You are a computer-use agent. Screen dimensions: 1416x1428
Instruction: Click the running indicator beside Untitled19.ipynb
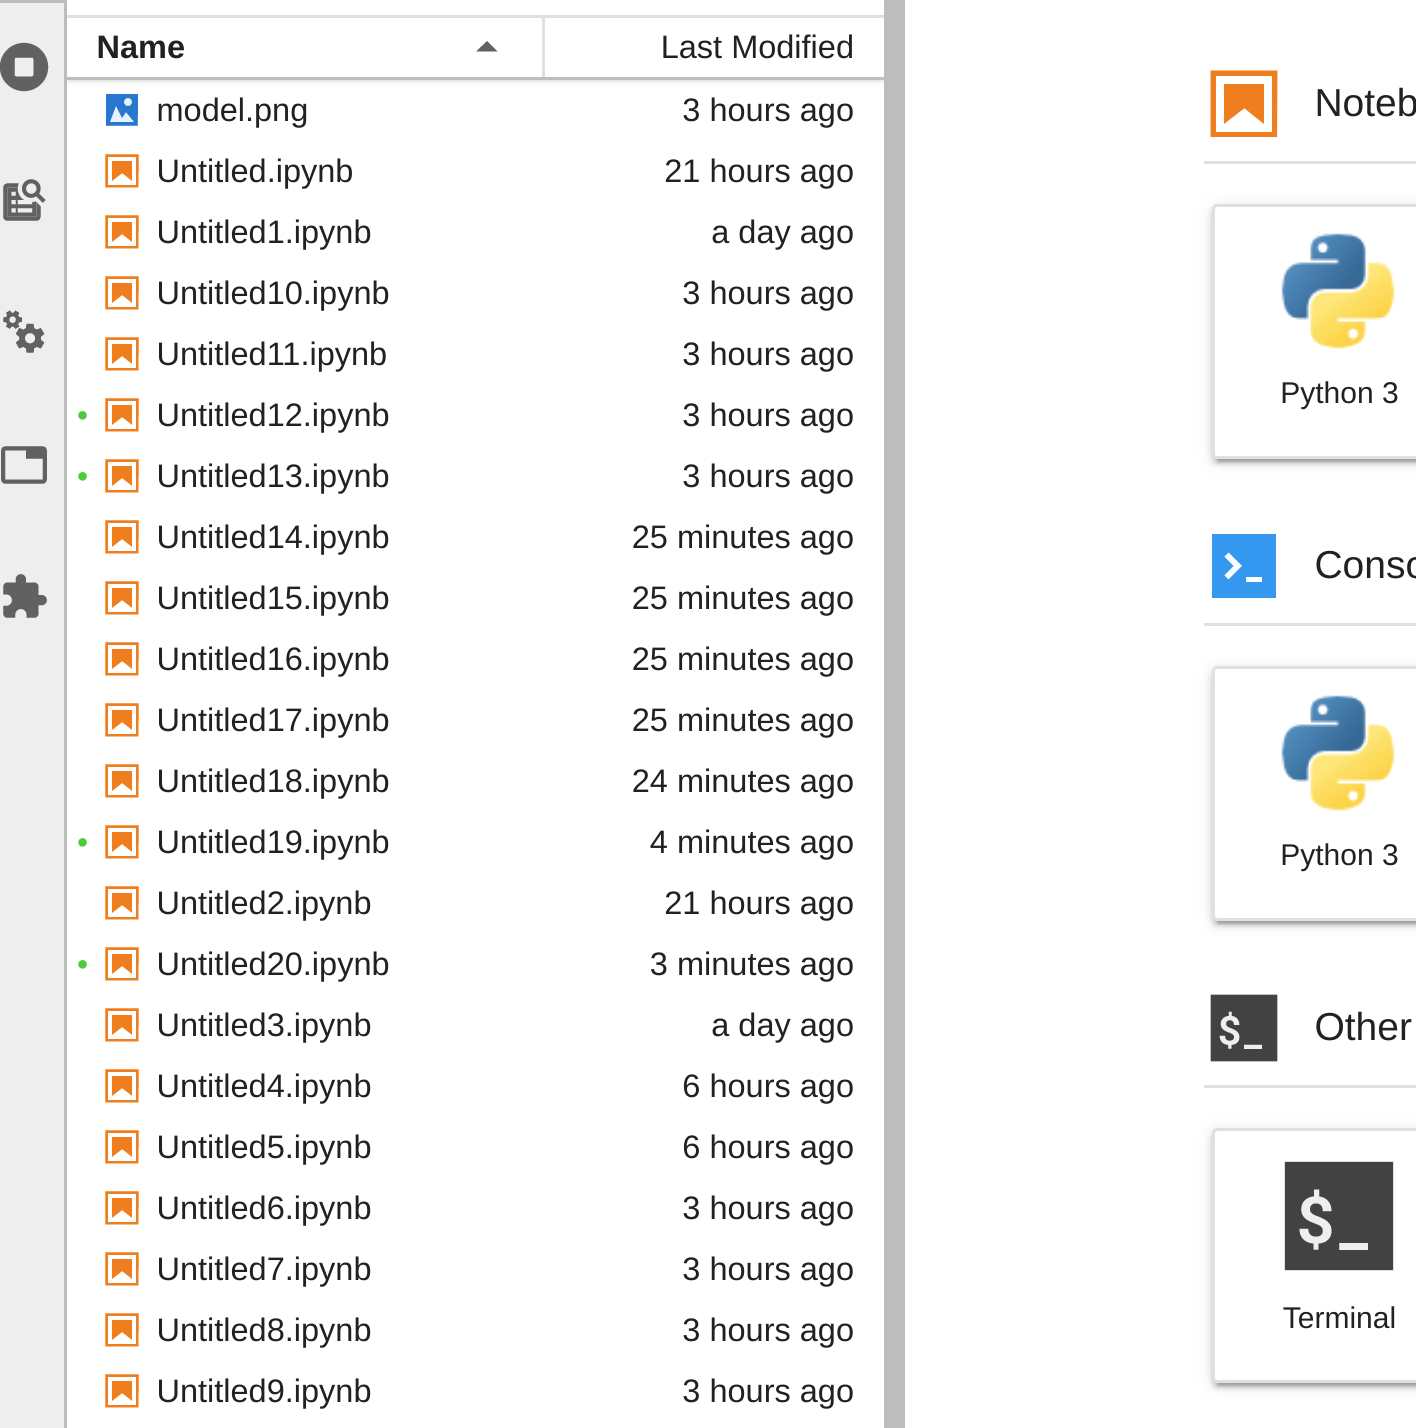coord(82,842)
